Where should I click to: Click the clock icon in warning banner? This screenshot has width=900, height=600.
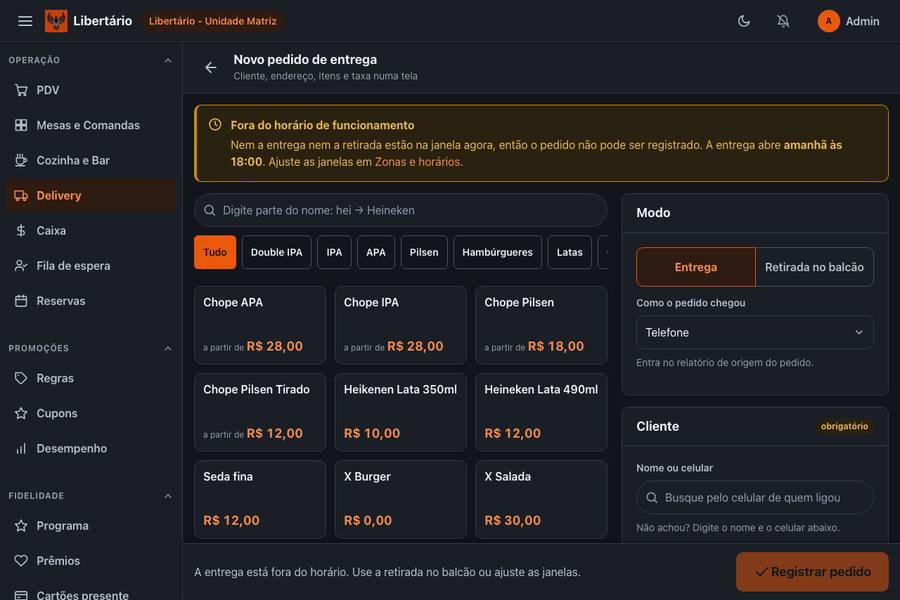215,125
